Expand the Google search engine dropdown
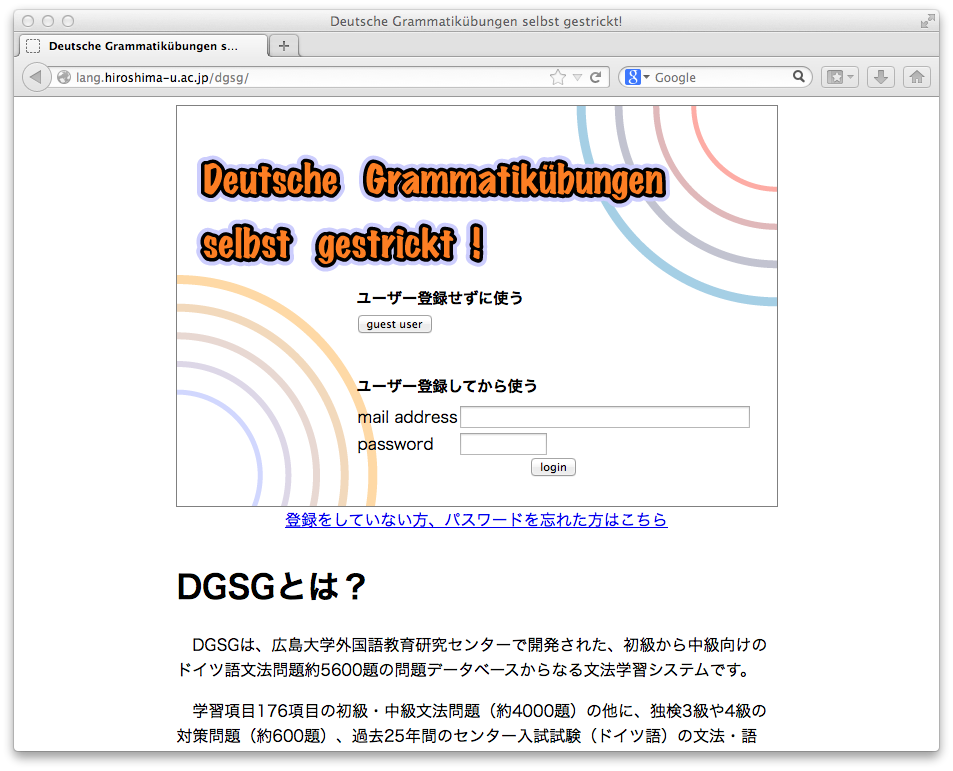The height and width of the screenshot is (771, 953). 637,77
